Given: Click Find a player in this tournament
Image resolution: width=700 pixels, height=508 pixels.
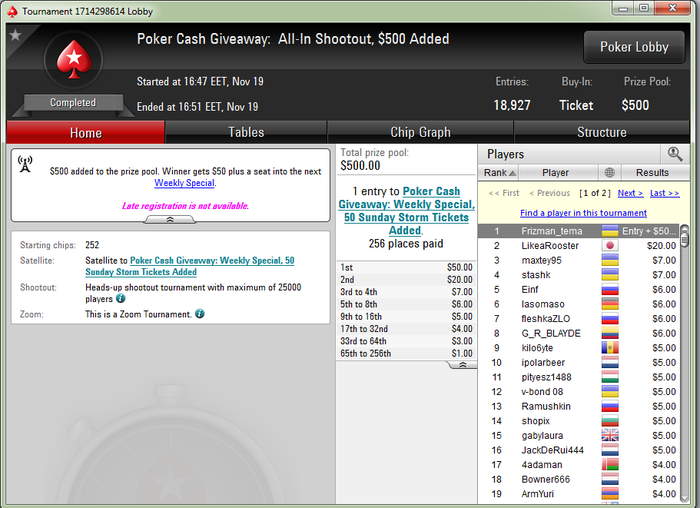Looking at the screenshot, I should pos(583,213).
